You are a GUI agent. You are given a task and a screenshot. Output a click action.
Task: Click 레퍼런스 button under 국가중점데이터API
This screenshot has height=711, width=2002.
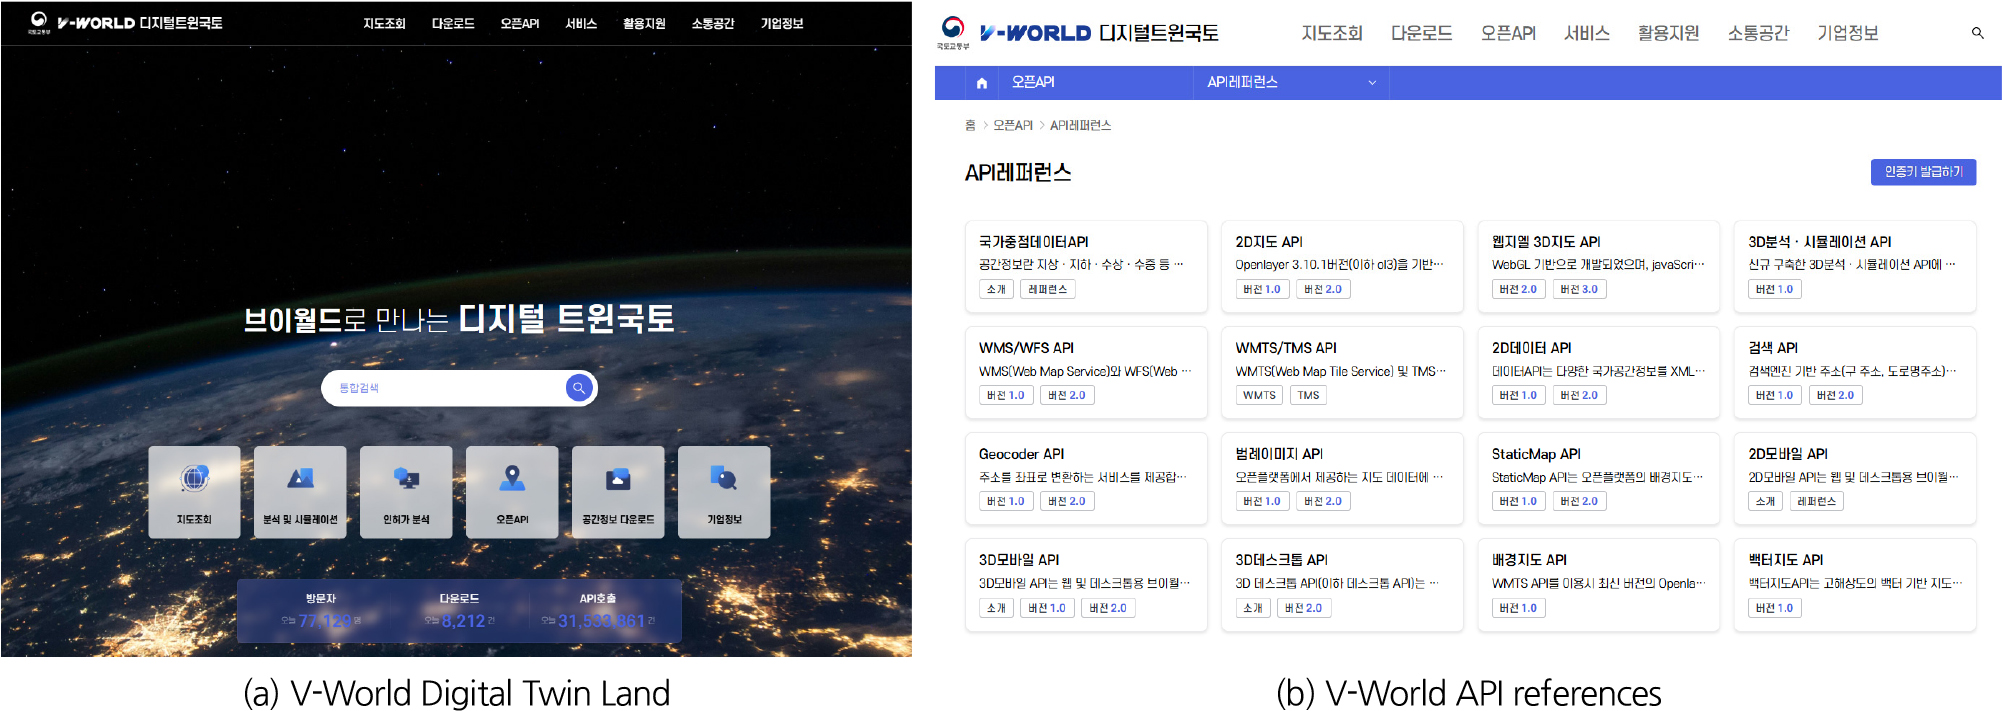[x=1047, y=289]
